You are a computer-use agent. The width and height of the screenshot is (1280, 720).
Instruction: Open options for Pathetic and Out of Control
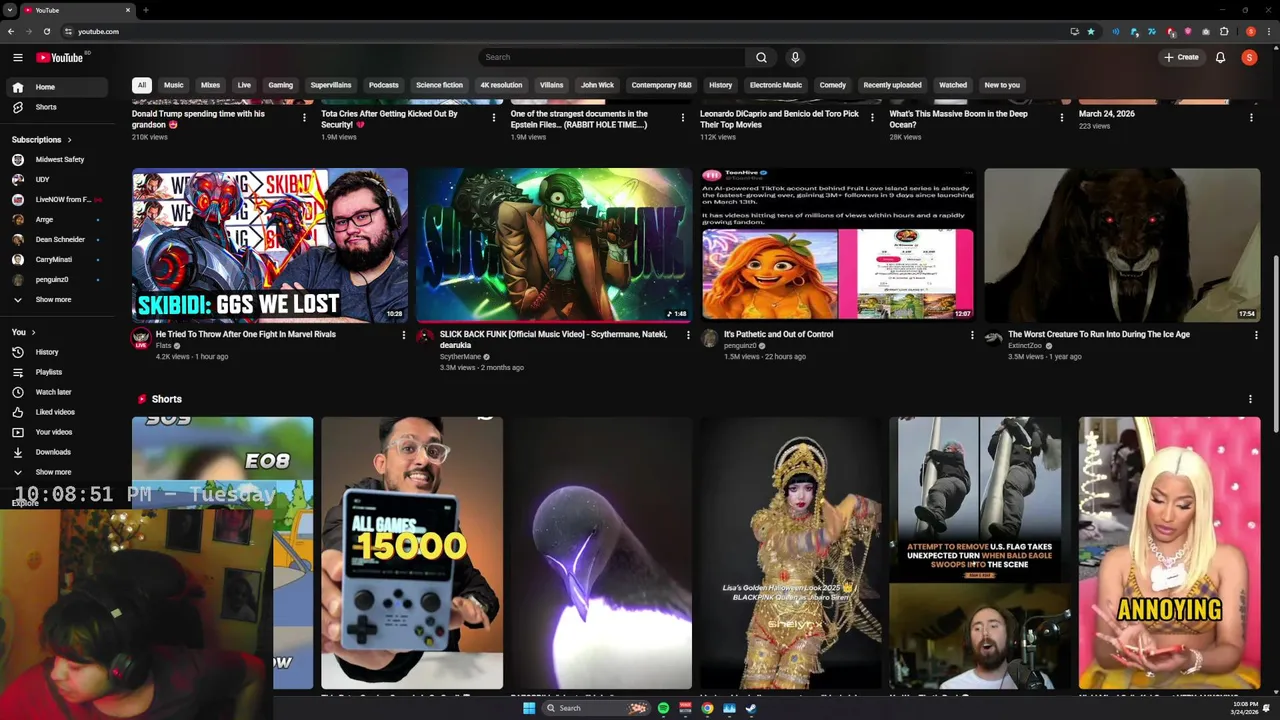pos(972,335)
